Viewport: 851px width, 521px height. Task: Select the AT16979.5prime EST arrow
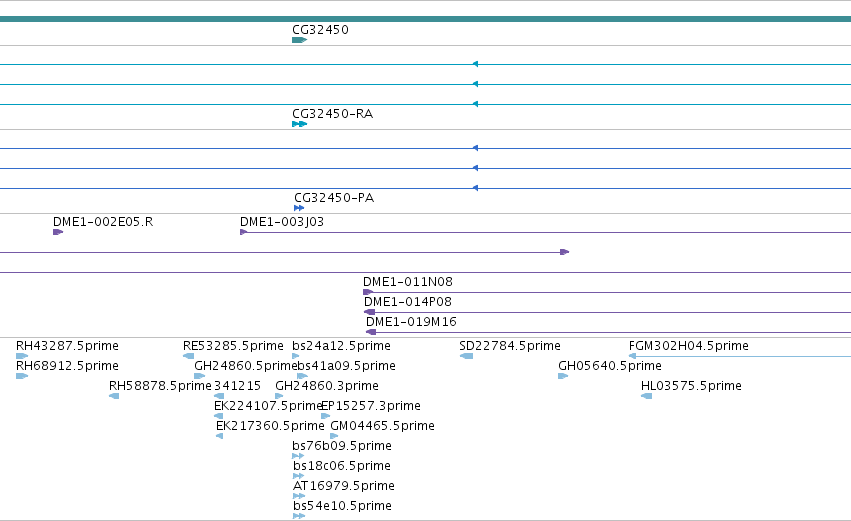pyautogui.click(x=299, y=497)
